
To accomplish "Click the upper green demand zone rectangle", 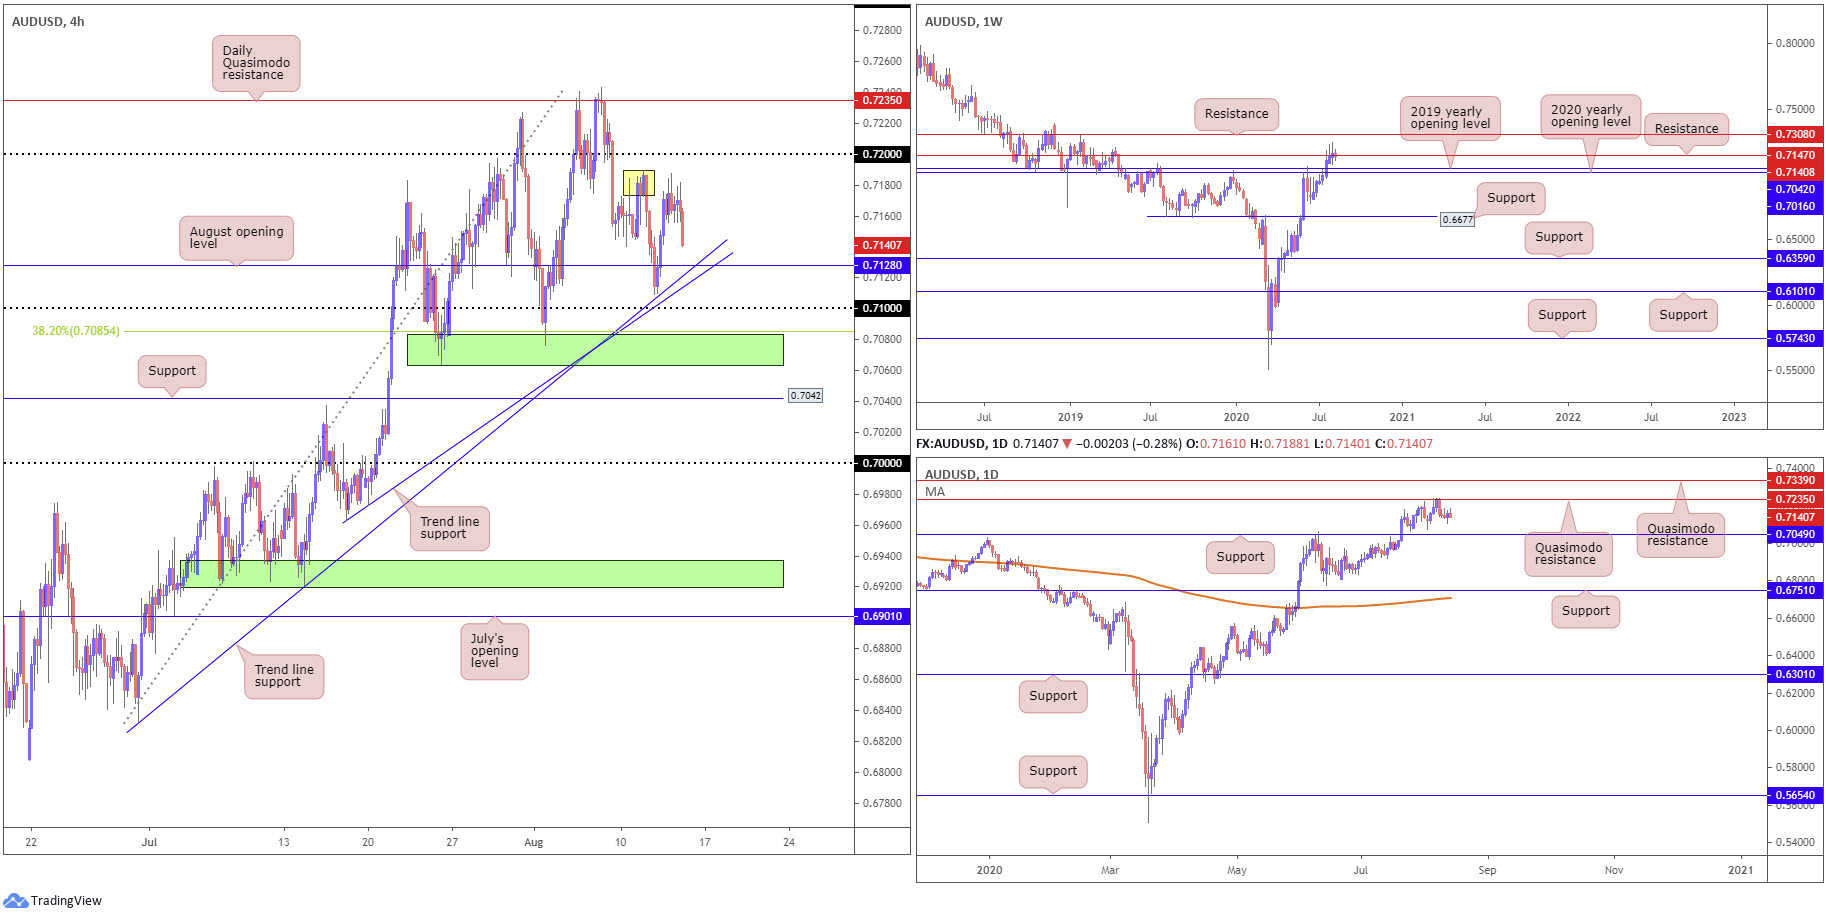I will (x=595, y=349).
